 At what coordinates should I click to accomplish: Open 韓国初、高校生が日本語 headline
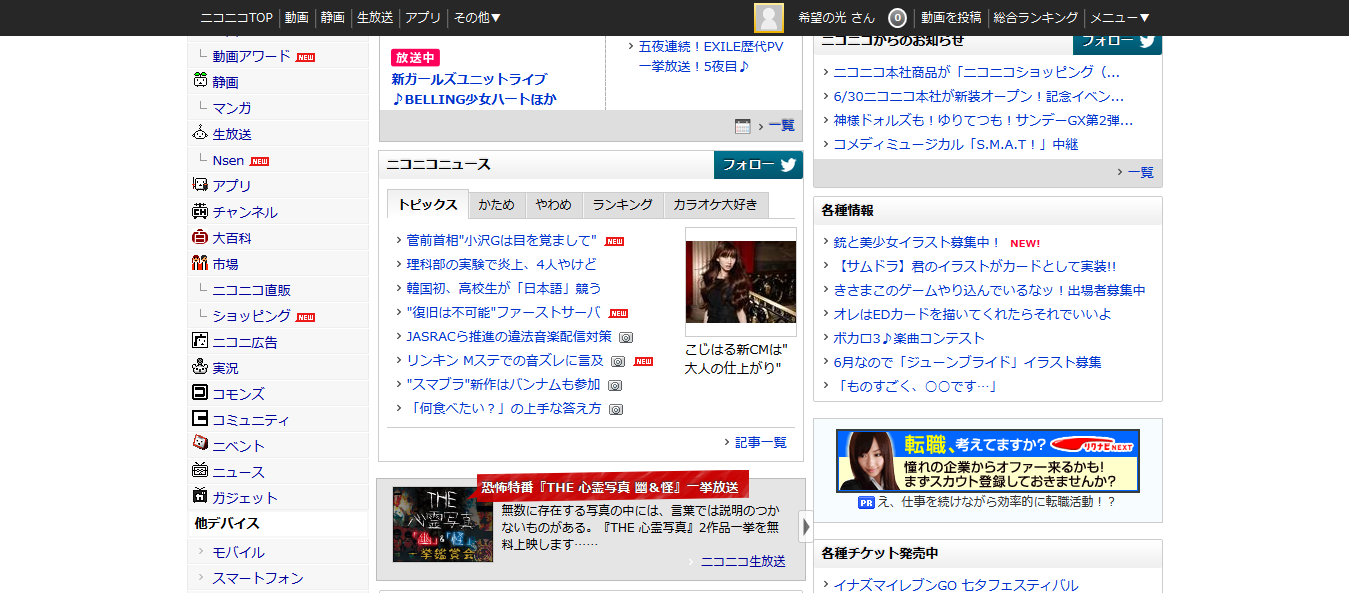click(x=504, y=288)
